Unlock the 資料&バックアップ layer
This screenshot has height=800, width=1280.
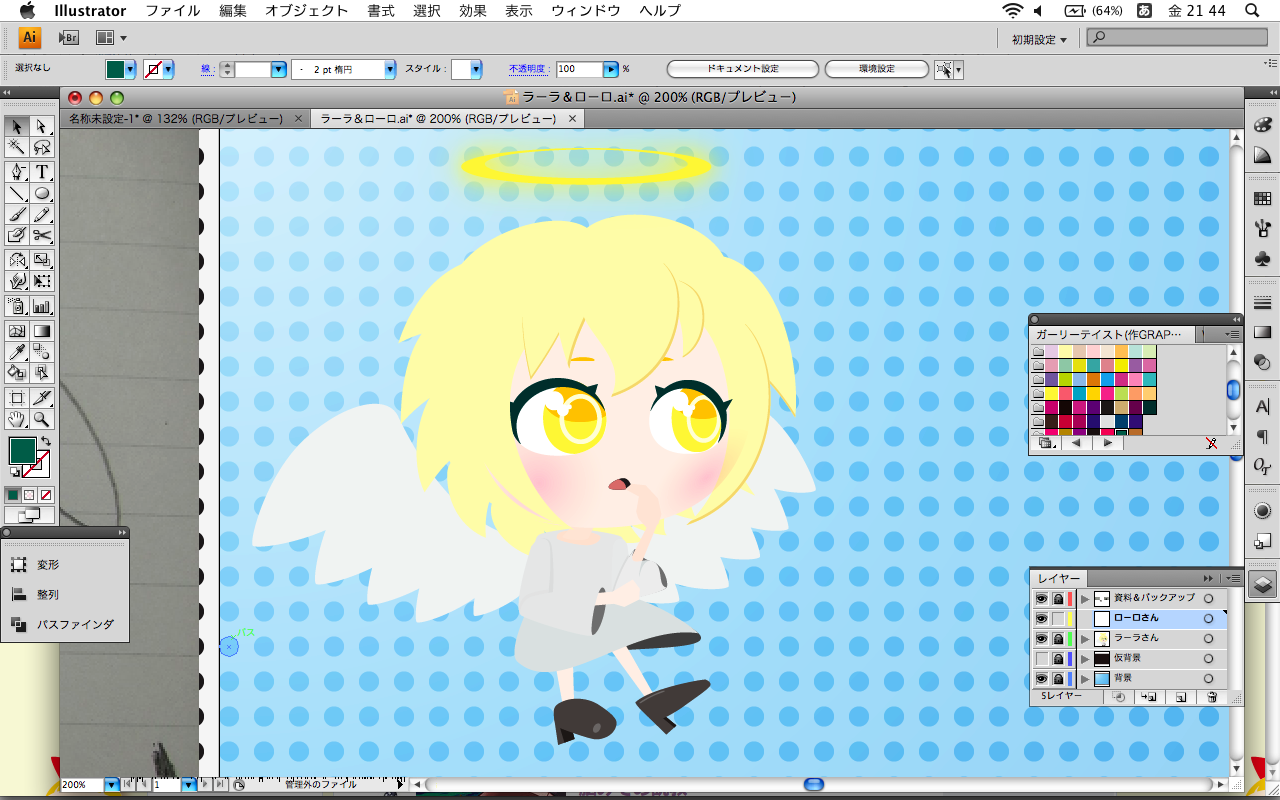pyautogui.click(x=1058, y=598)
